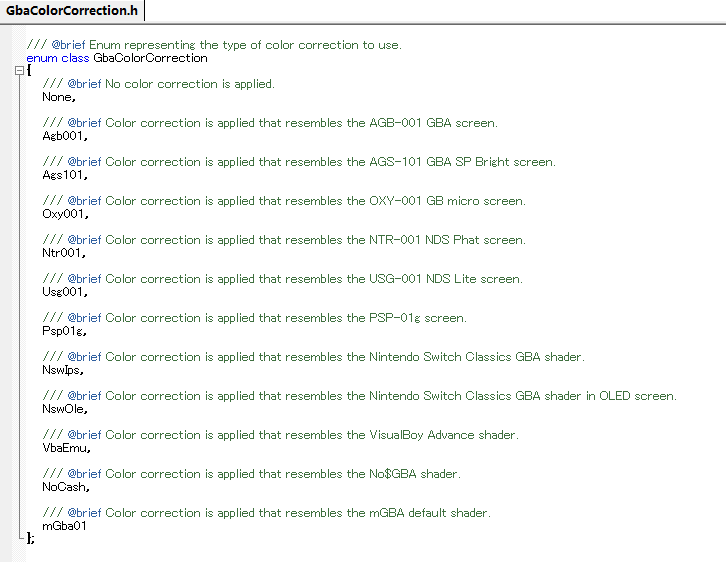Click the 'NswOle,' enumerator
Viewport: 726px width, 562px height.
click(x=65, y=409)
